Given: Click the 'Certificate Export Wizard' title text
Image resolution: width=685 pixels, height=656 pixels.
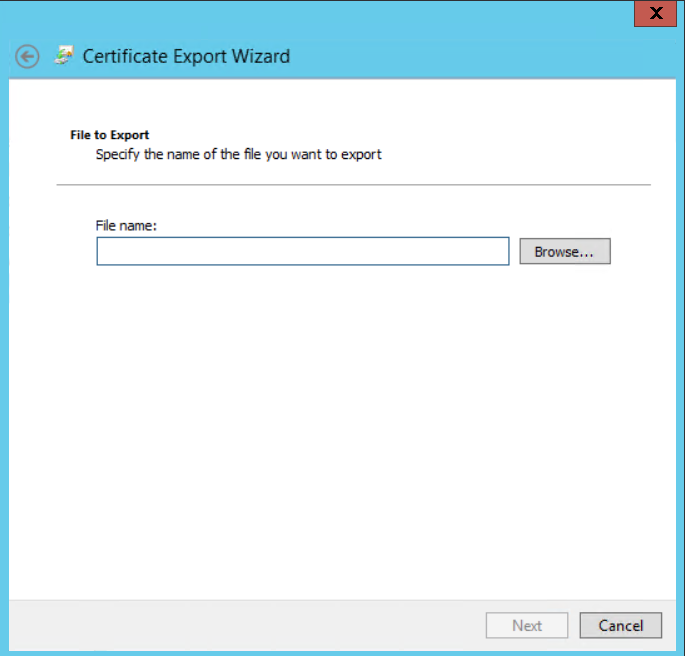Looking at the screenshot, I should point(186,56).
